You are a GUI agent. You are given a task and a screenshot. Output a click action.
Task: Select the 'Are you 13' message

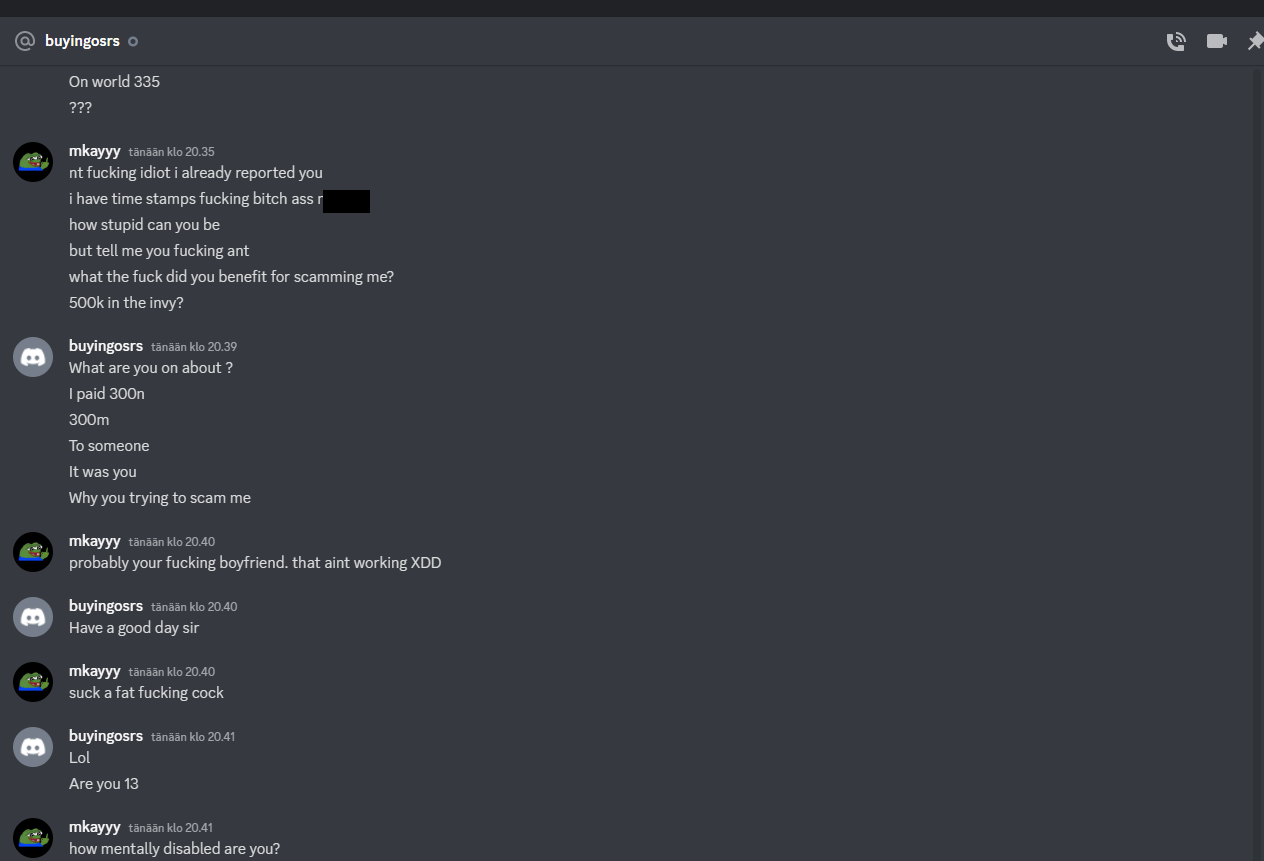(x=104, y=784)
